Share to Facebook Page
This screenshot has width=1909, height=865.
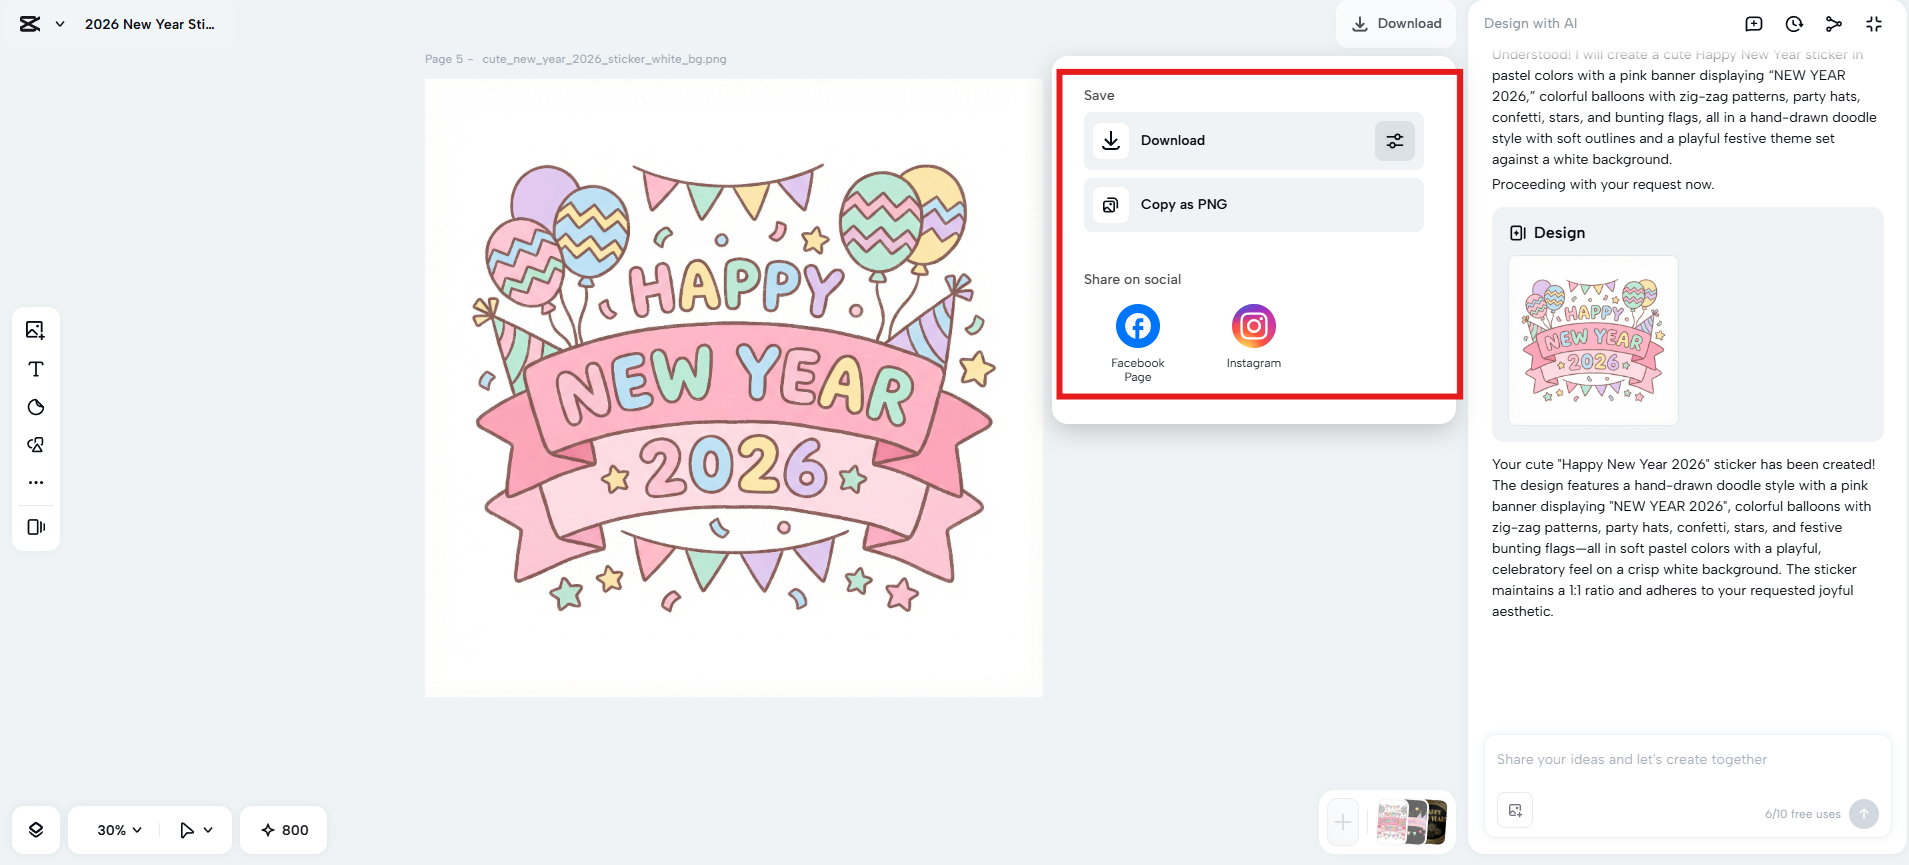click(x=1137, y=327)
